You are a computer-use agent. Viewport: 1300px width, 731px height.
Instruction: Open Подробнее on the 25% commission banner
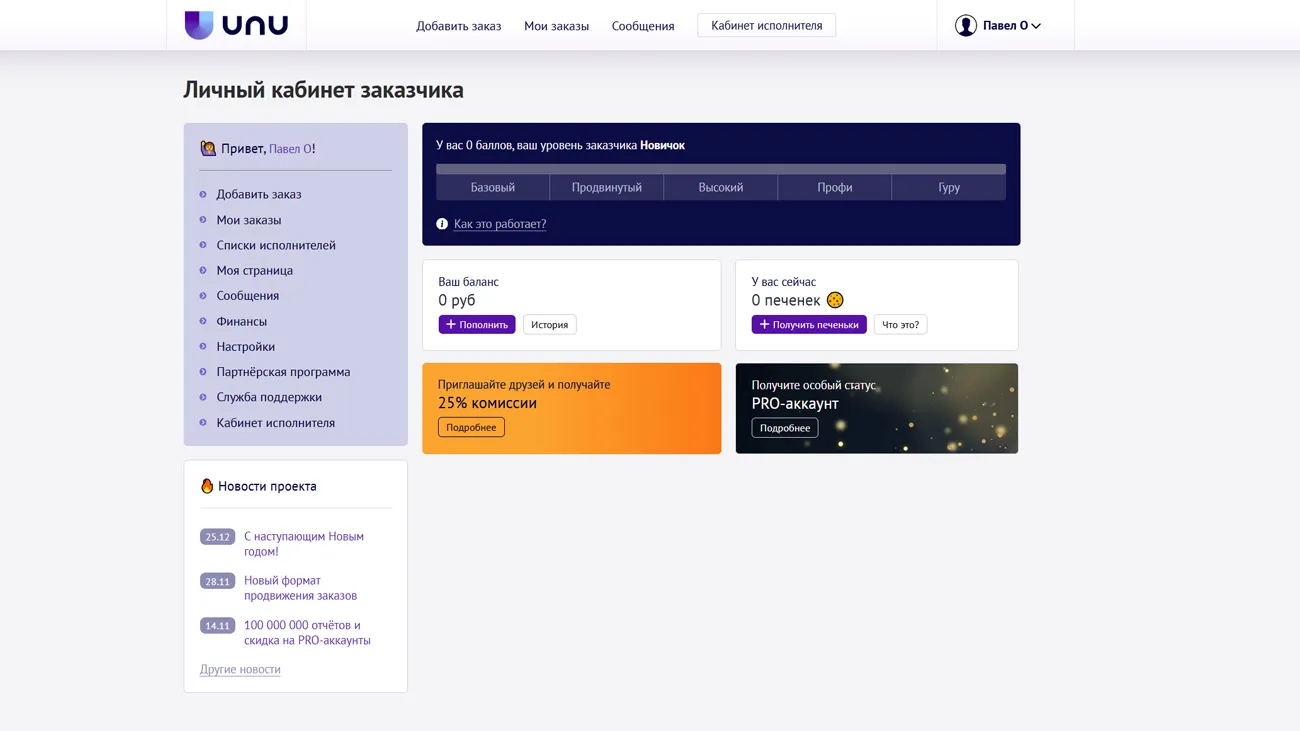[471, 428]
